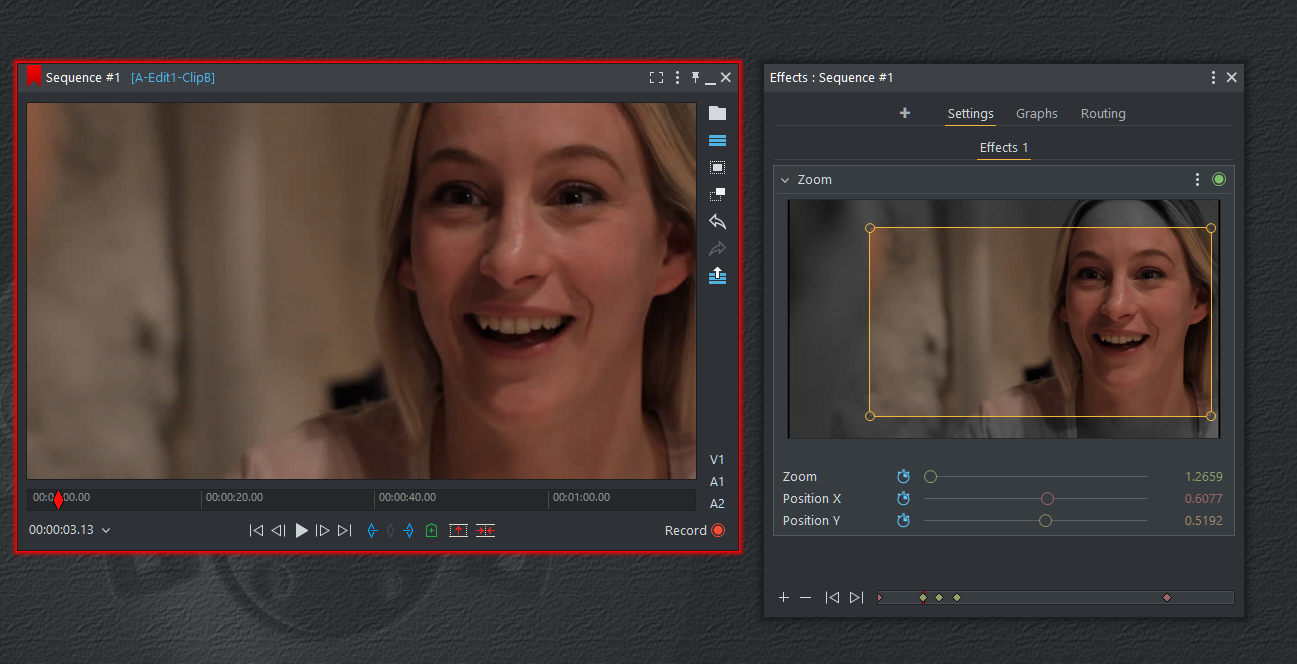Switch the sequence viewer to fullscreen
Viewport: 1297px width, 664px height.
pos(656,78)
